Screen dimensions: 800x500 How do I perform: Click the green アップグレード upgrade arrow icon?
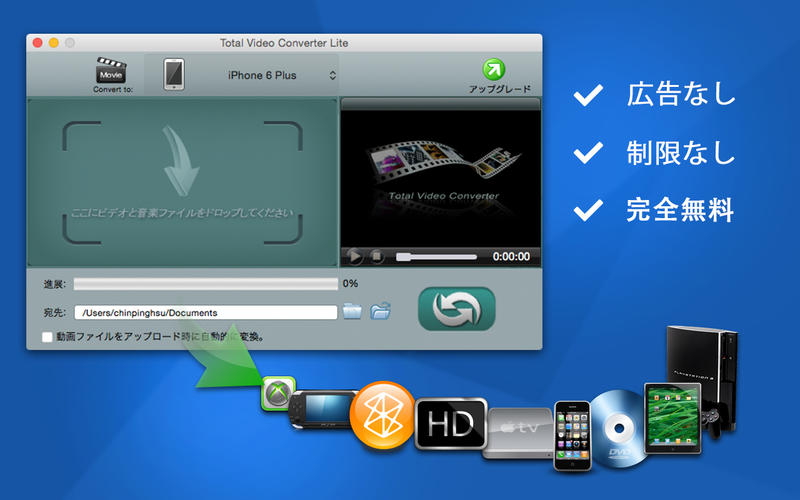tap(493, 69)
